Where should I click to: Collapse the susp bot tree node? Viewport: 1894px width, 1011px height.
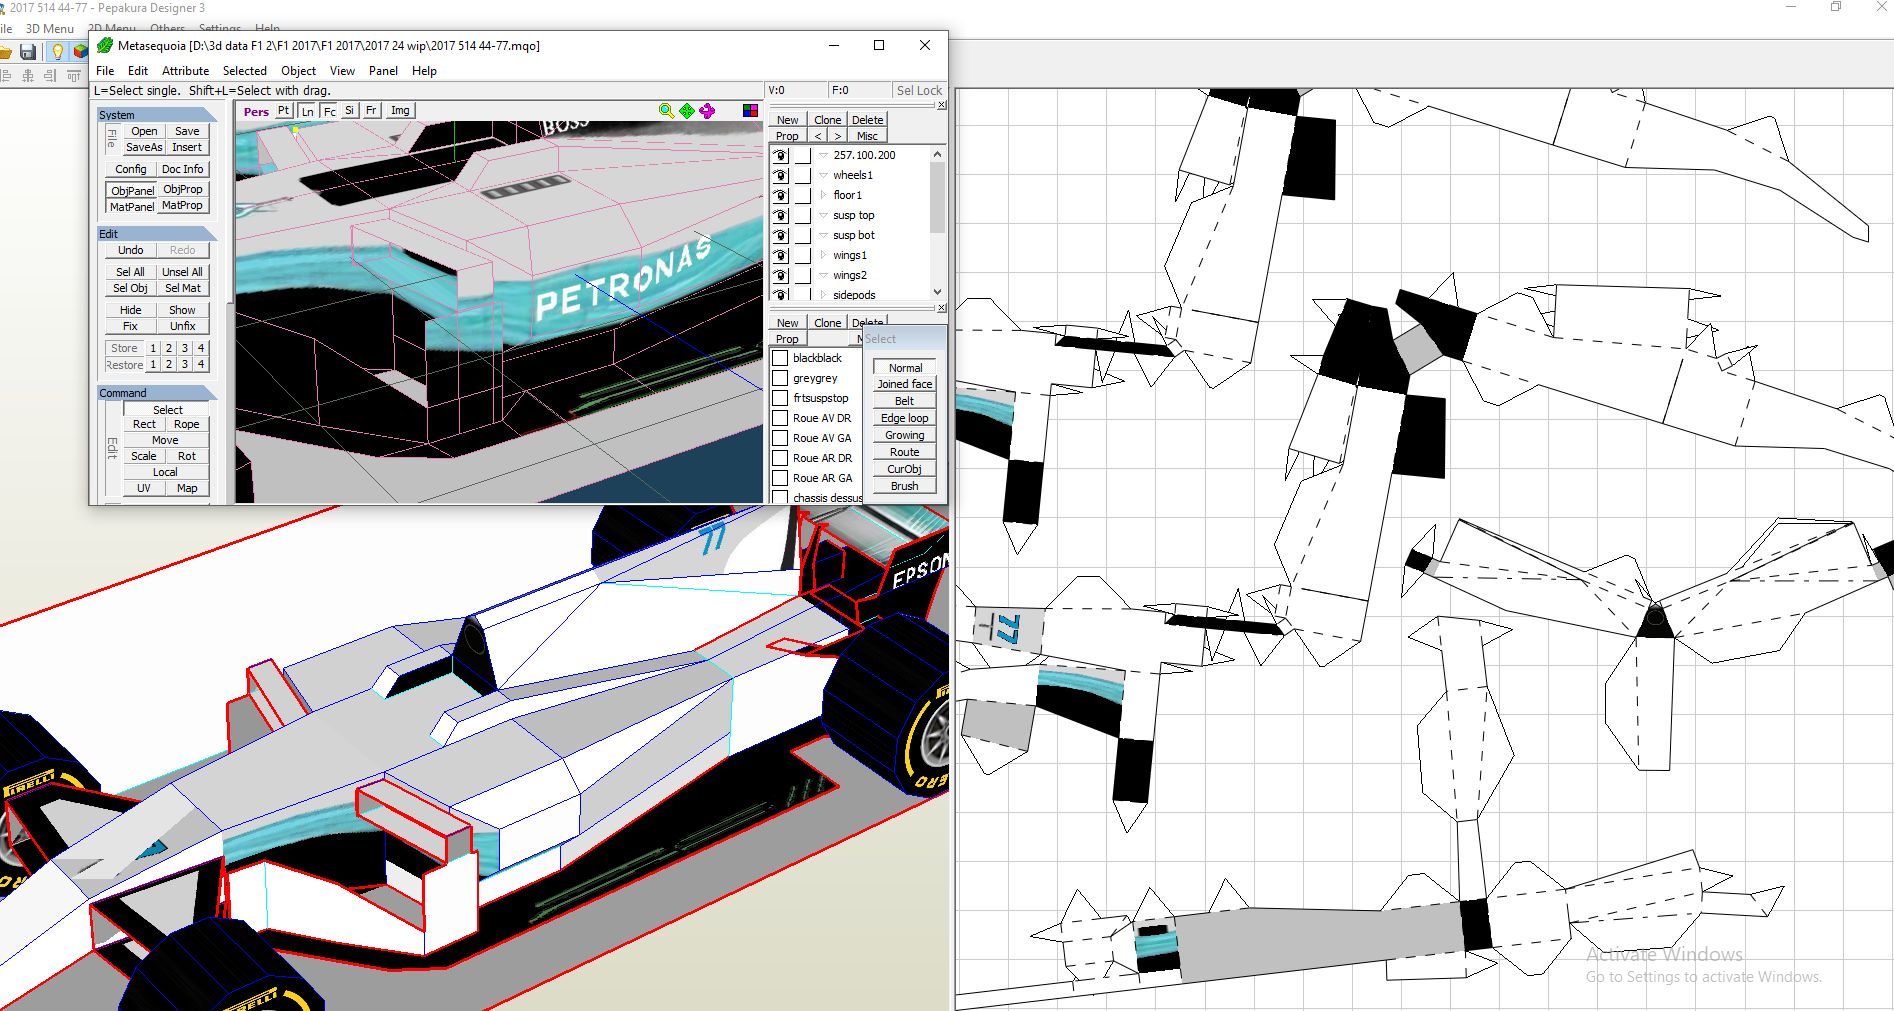coord(823,235)
